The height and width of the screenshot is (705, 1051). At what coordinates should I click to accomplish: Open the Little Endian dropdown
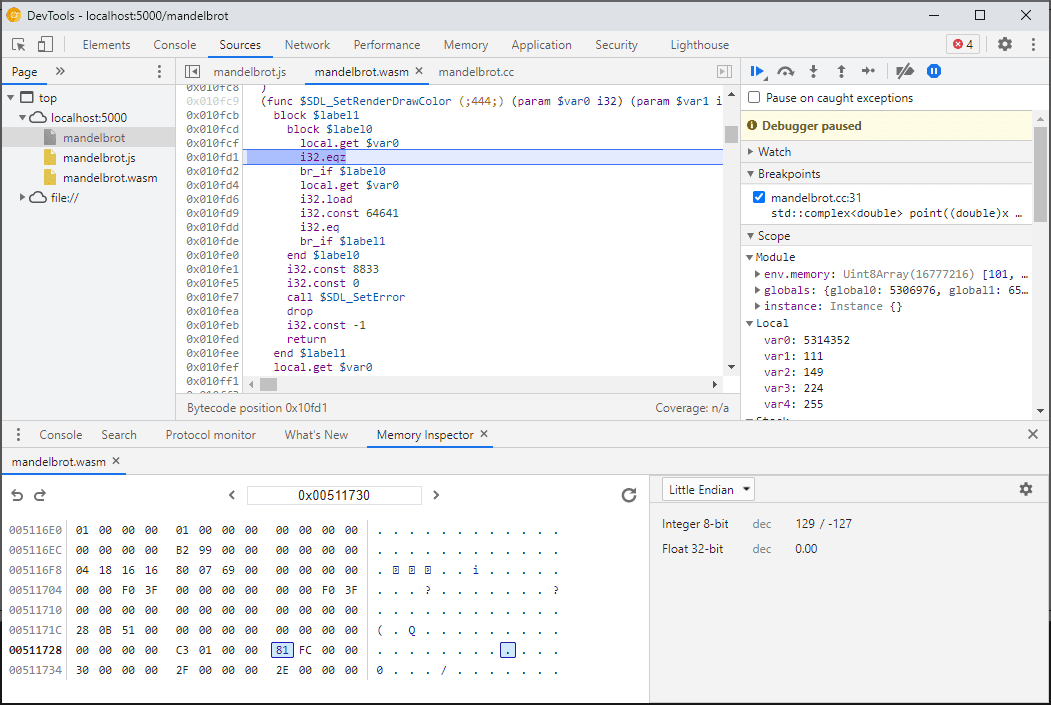pos(707,489)
